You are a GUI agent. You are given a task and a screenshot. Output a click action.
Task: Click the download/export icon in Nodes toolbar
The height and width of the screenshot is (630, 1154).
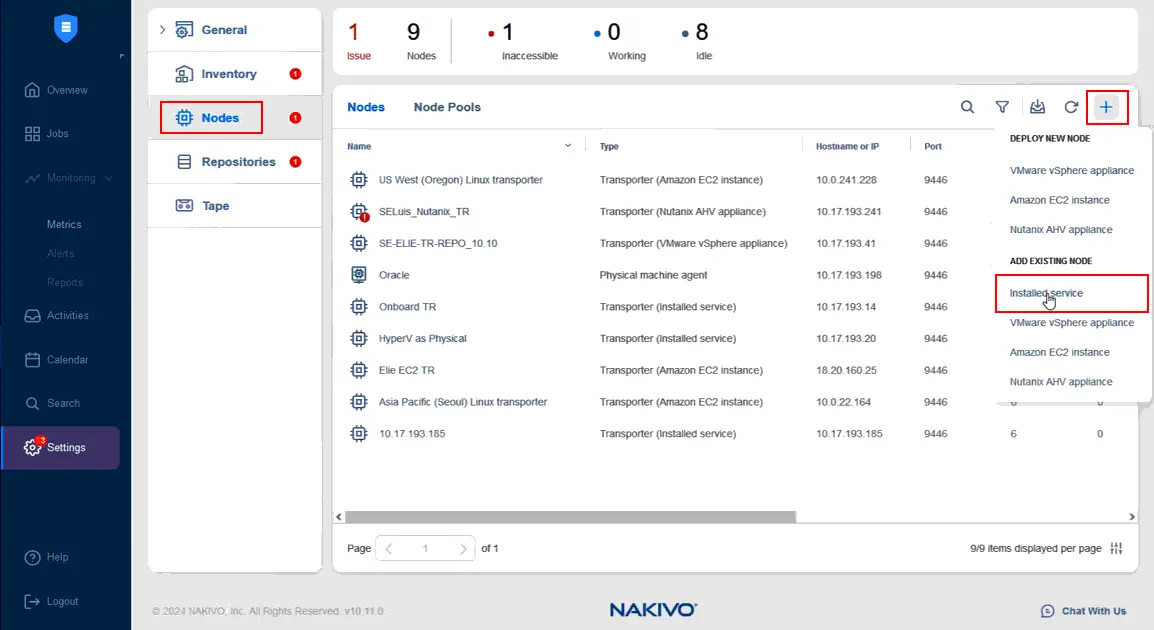point(1037,107)
